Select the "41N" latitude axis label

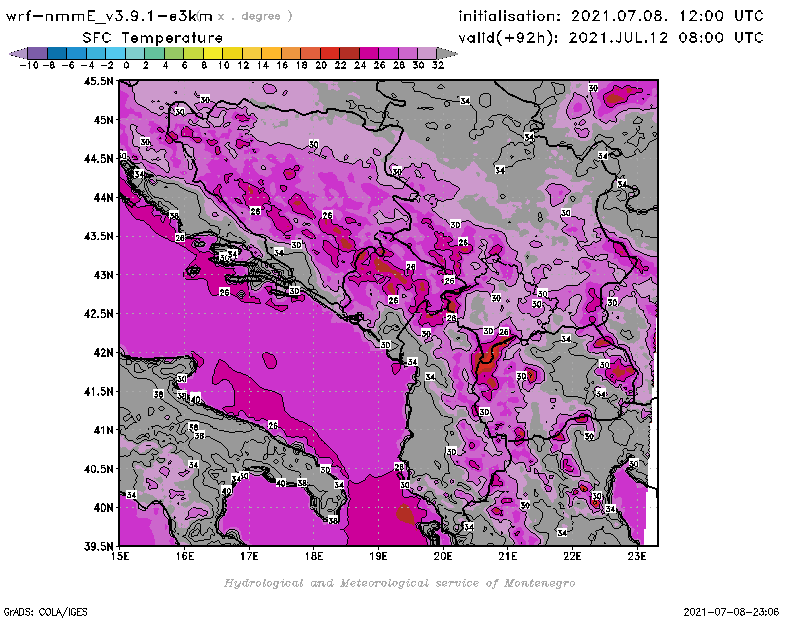click(103, 430)
